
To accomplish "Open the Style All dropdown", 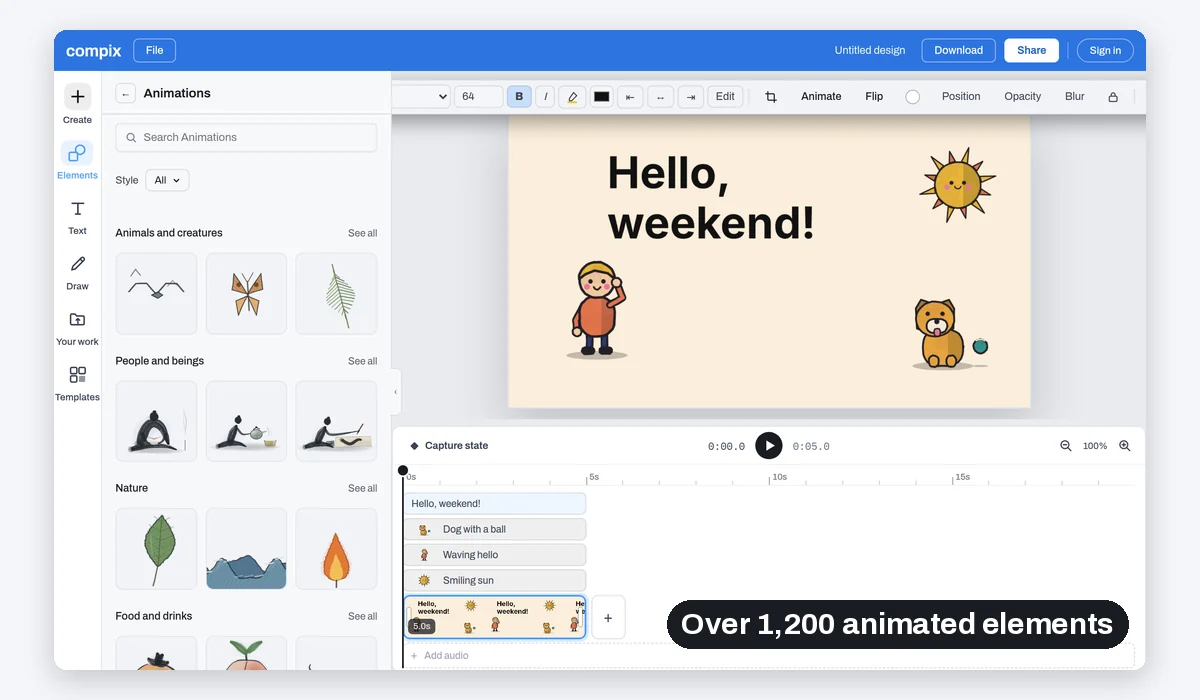I will (x=167, y=181).
